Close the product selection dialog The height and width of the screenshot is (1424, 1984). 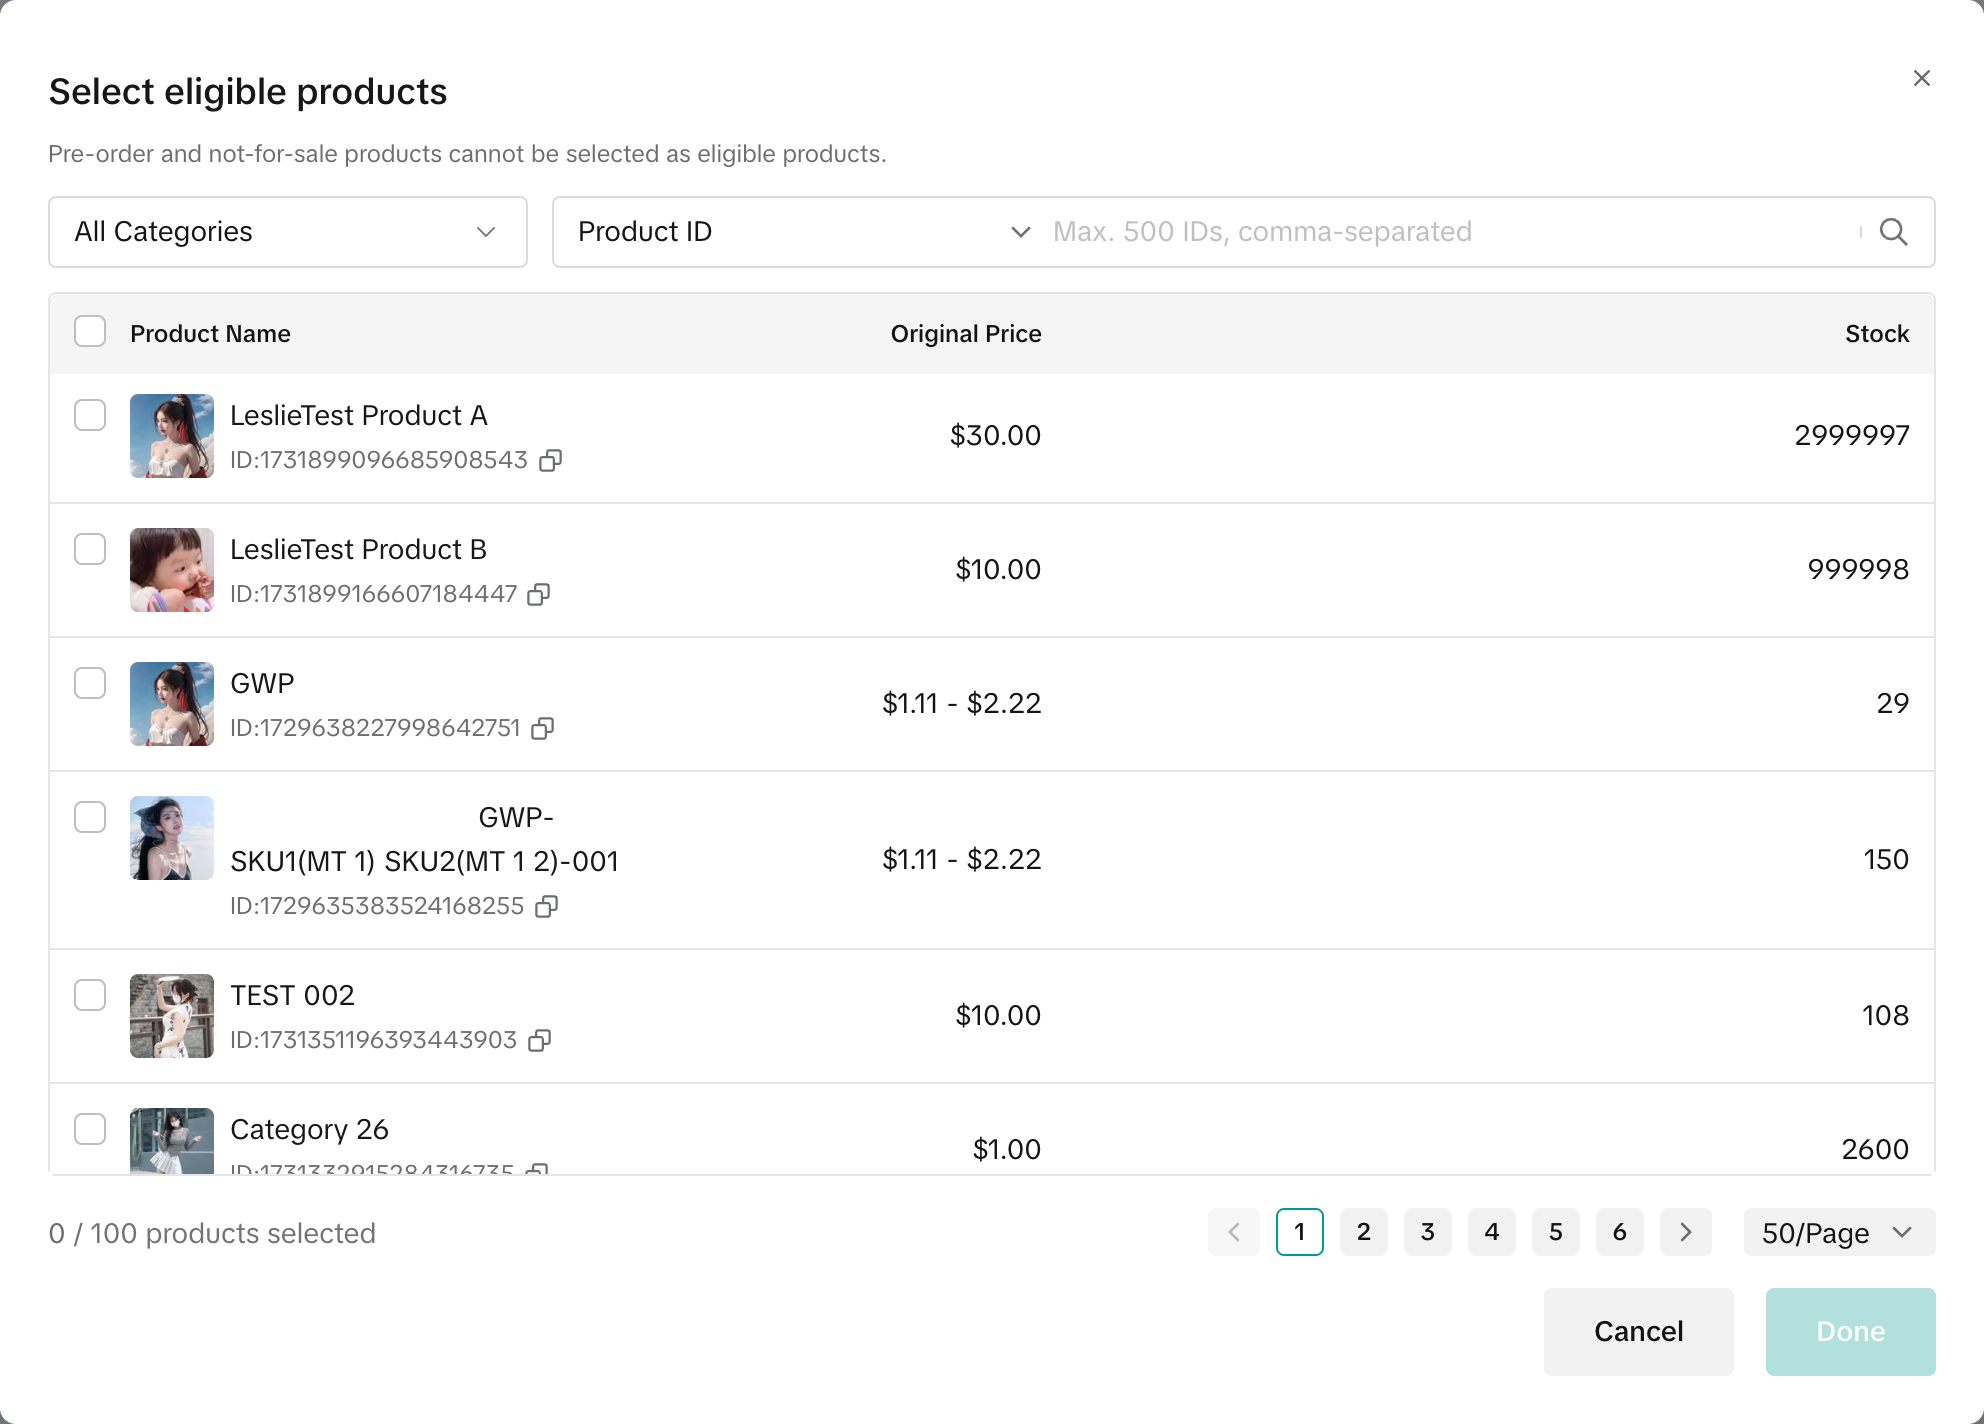point(1921,78)
